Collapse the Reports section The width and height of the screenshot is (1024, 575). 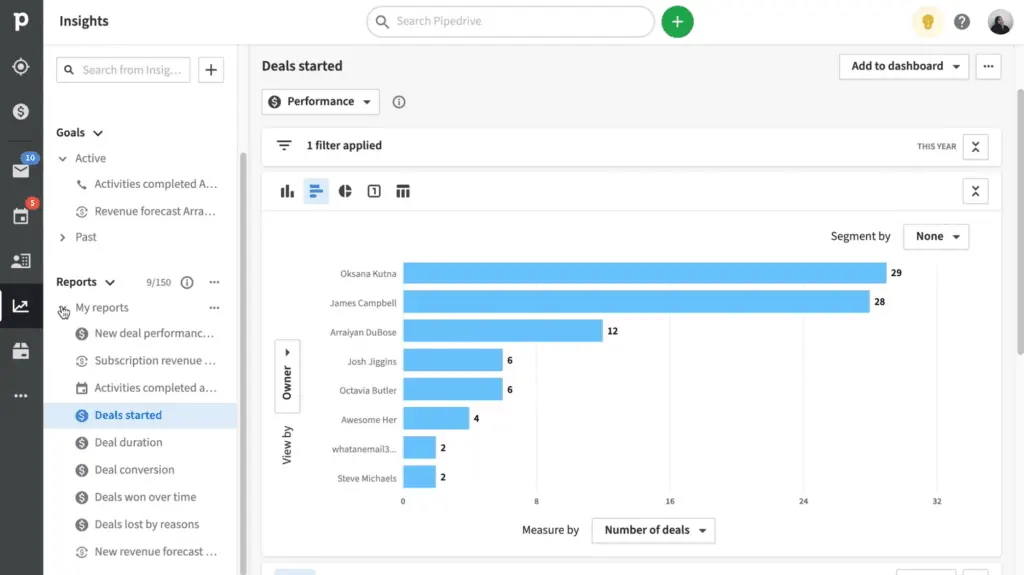pos(110,282)
